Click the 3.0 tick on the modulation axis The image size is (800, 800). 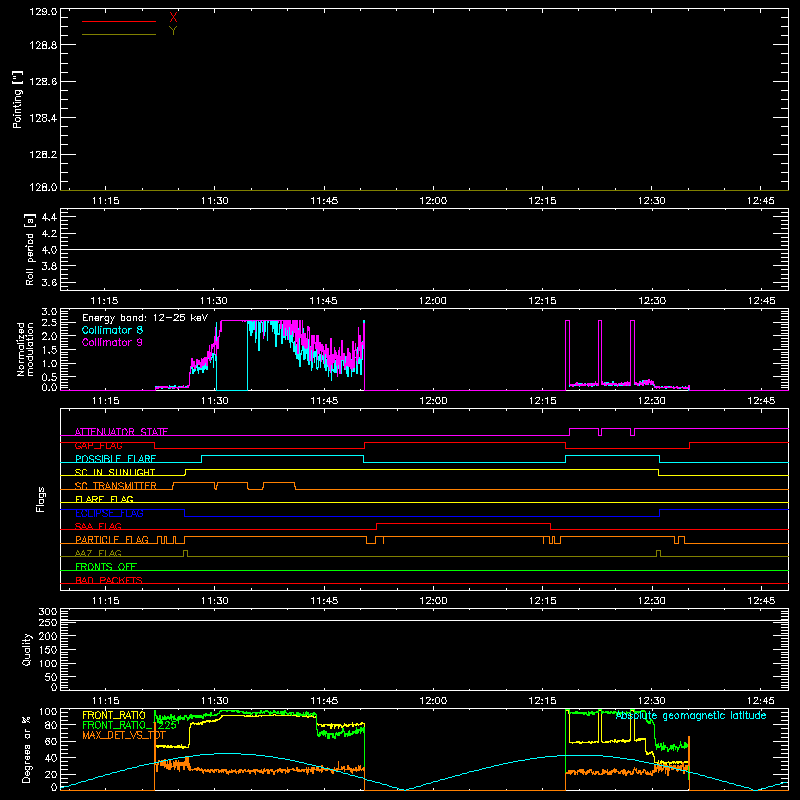click(49, 312)
